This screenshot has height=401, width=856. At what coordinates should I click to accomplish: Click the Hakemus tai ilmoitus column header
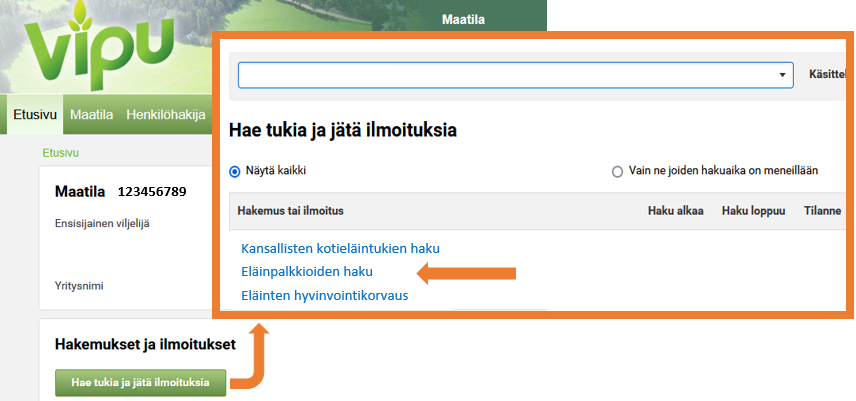click(290, 211)
